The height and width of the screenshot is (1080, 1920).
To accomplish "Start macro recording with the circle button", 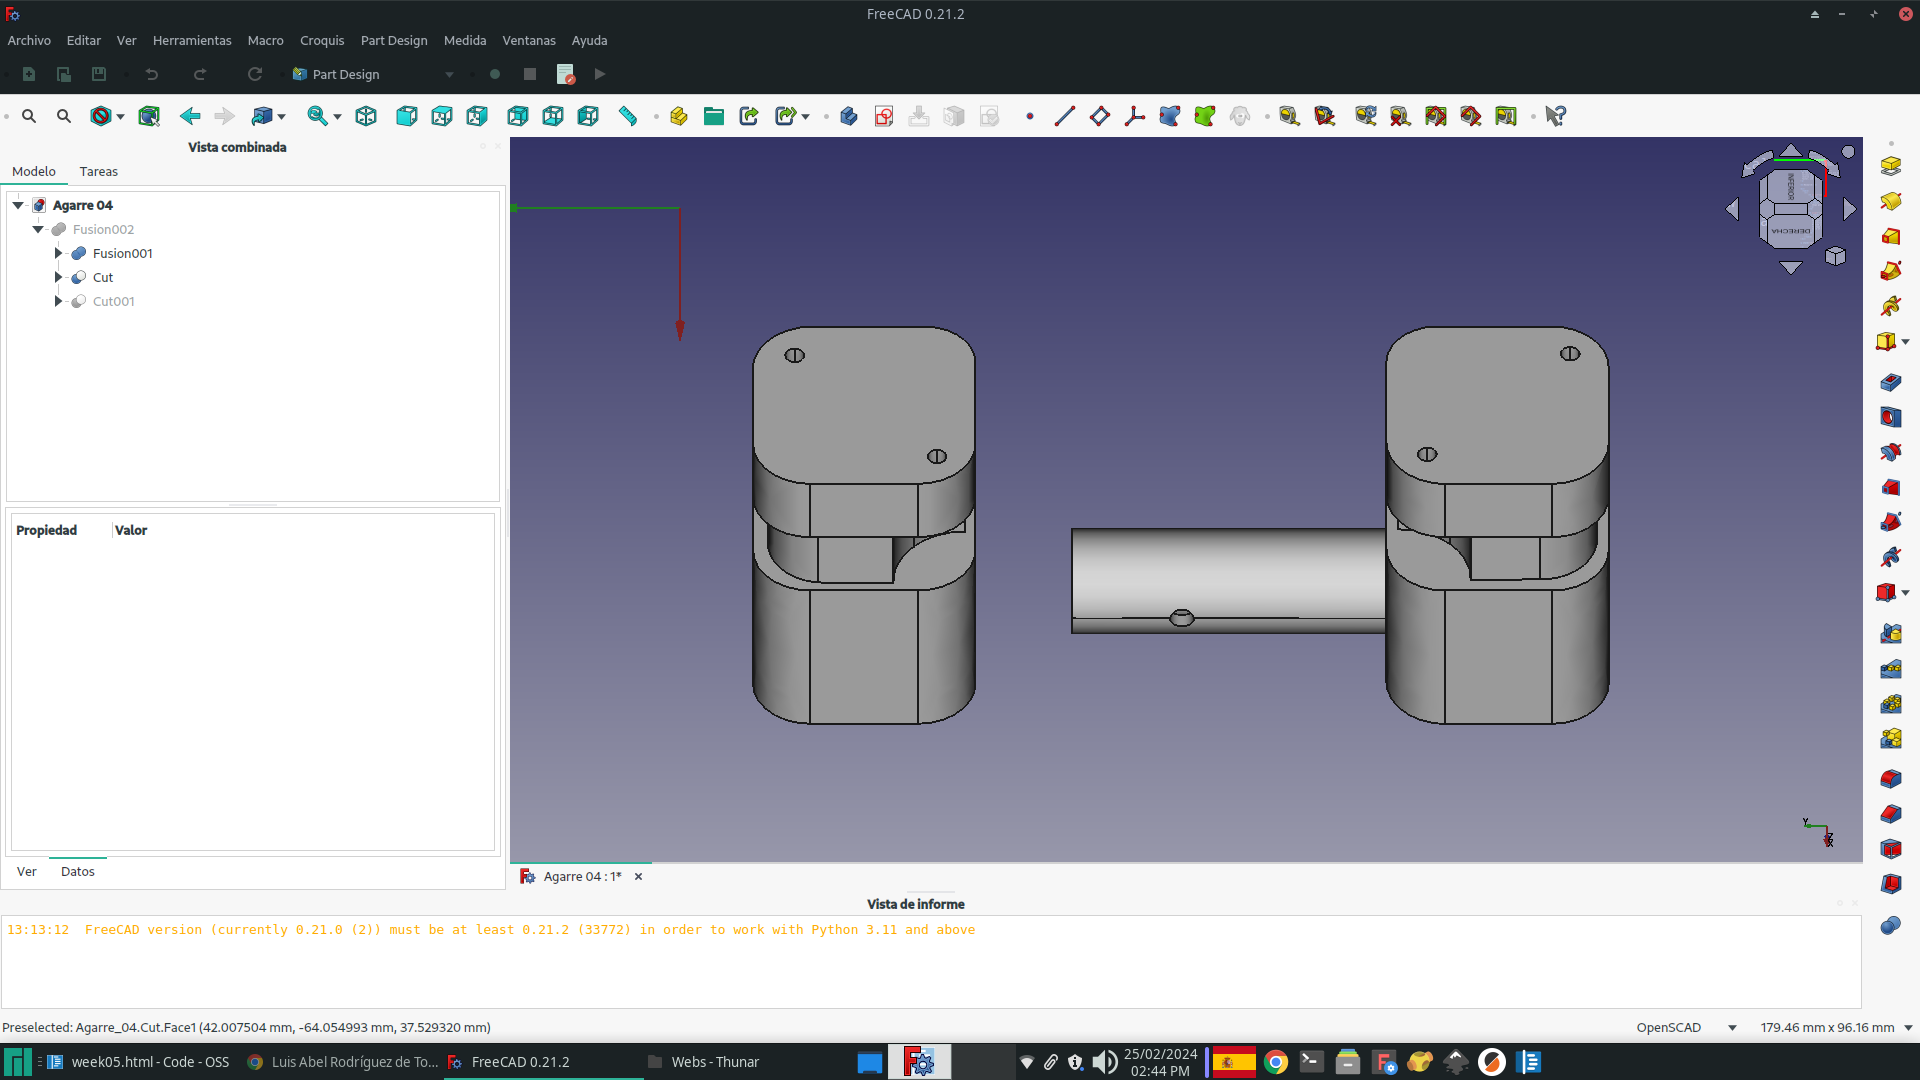I will [495, 74].
